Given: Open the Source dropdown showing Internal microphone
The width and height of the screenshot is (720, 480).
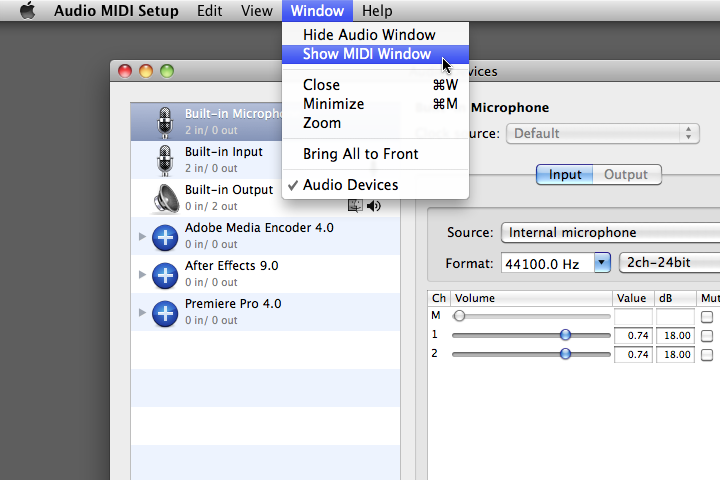Looking at the screenshot, I should [610, 233].
